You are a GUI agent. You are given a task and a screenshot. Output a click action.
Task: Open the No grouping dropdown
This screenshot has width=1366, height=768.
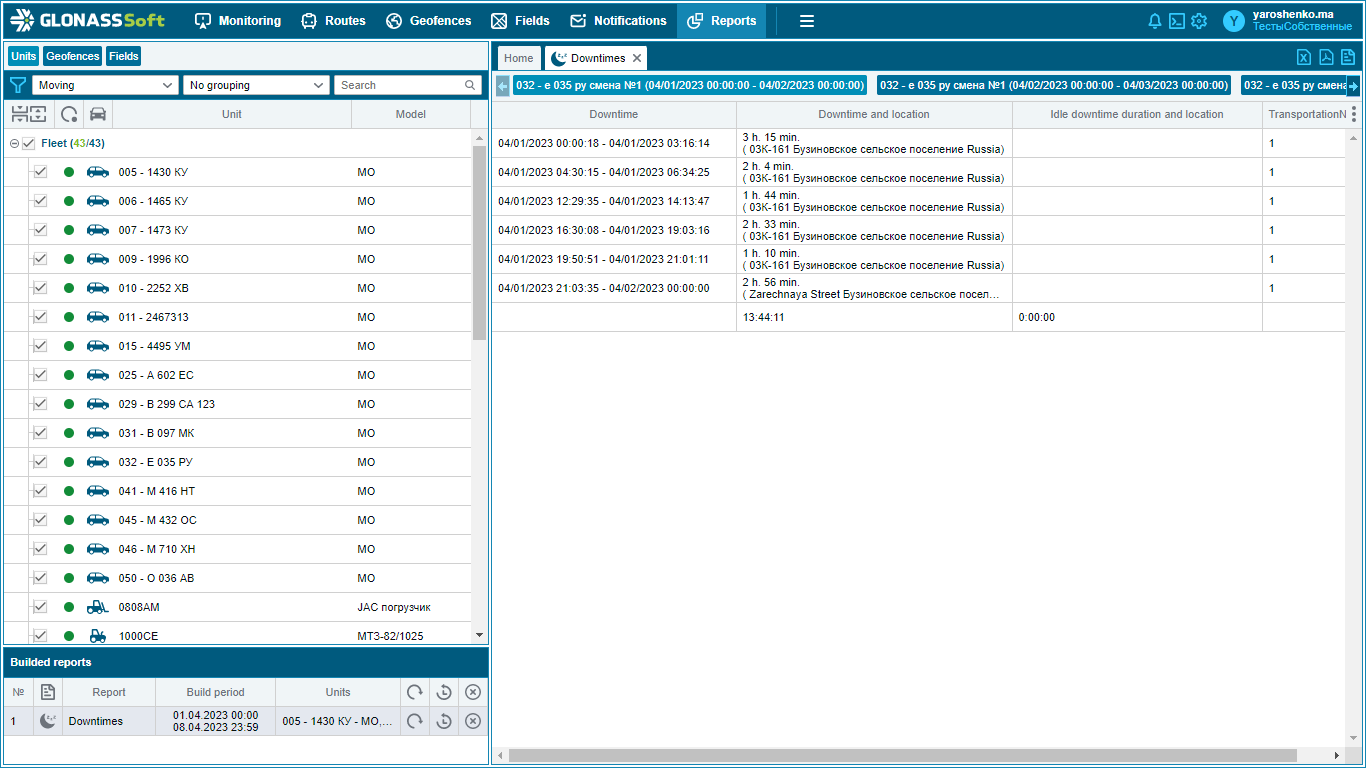tap(256, 85)
